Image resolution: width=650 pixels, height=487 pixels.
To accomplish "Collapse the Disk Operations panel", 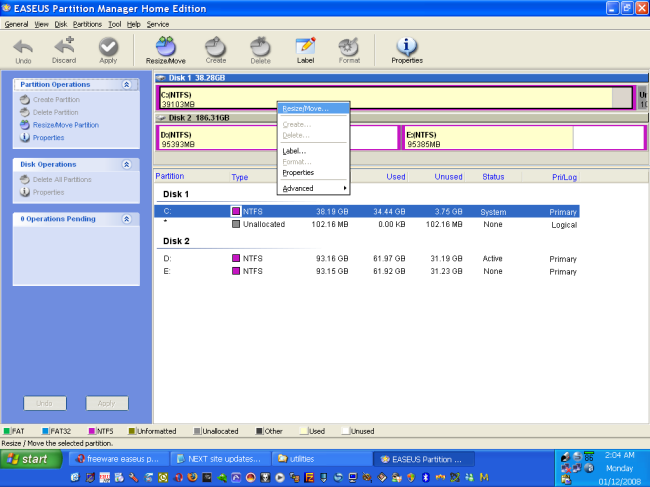I will (127, 165).
